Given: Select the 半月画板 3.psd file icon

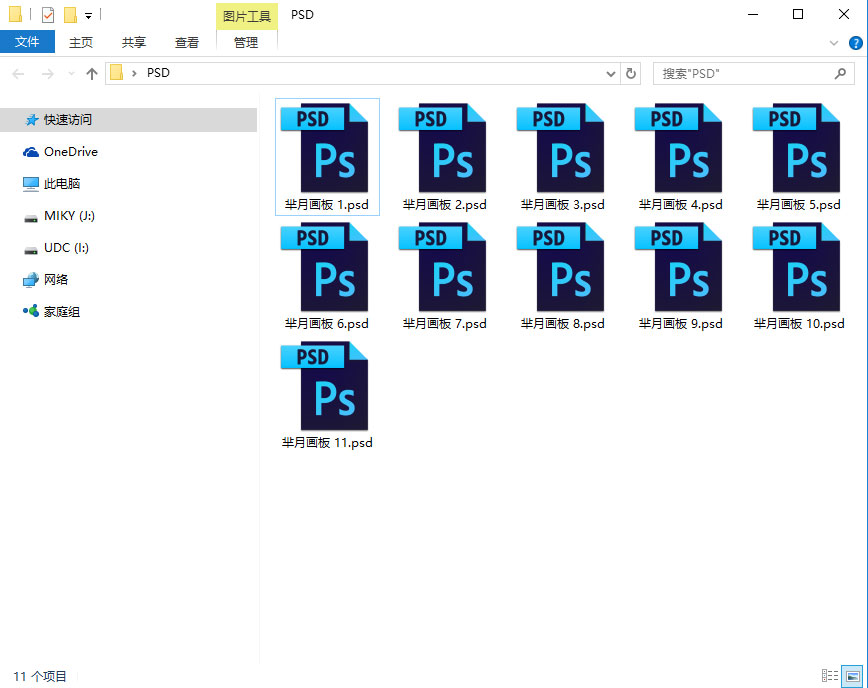Looking at the screenshot, I should pyautogui.click(x=560, y=148).
